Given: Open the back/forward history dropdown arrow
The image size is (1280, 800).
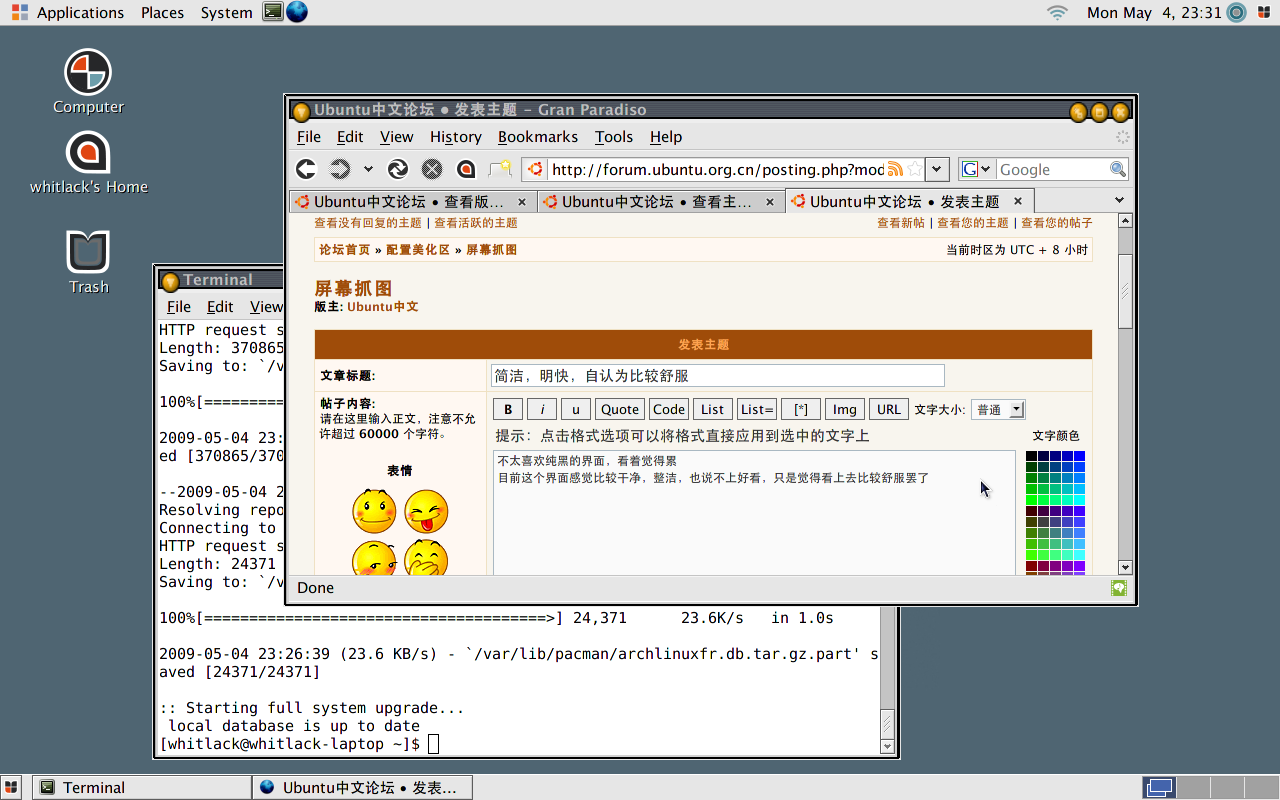Looking at the screenshot, I should 368,169.
